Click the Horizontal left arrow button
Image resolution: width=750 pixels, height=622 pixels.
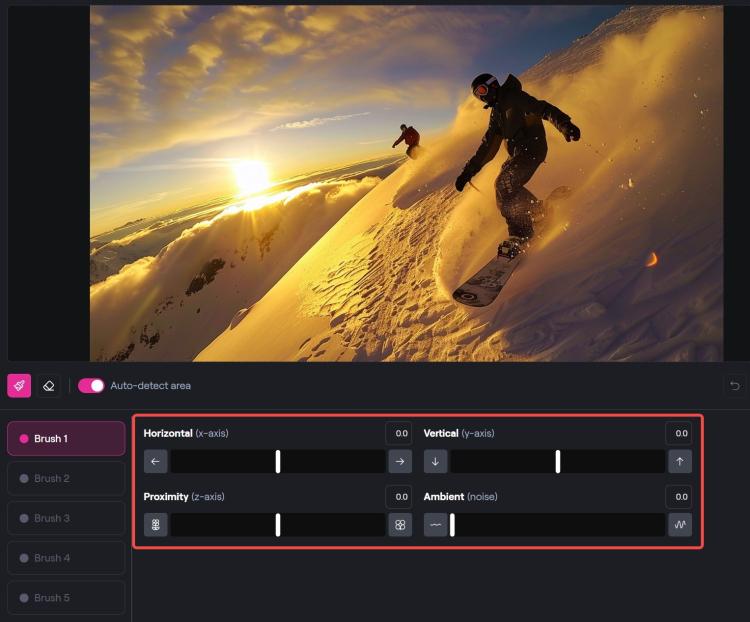pos(155,461)
